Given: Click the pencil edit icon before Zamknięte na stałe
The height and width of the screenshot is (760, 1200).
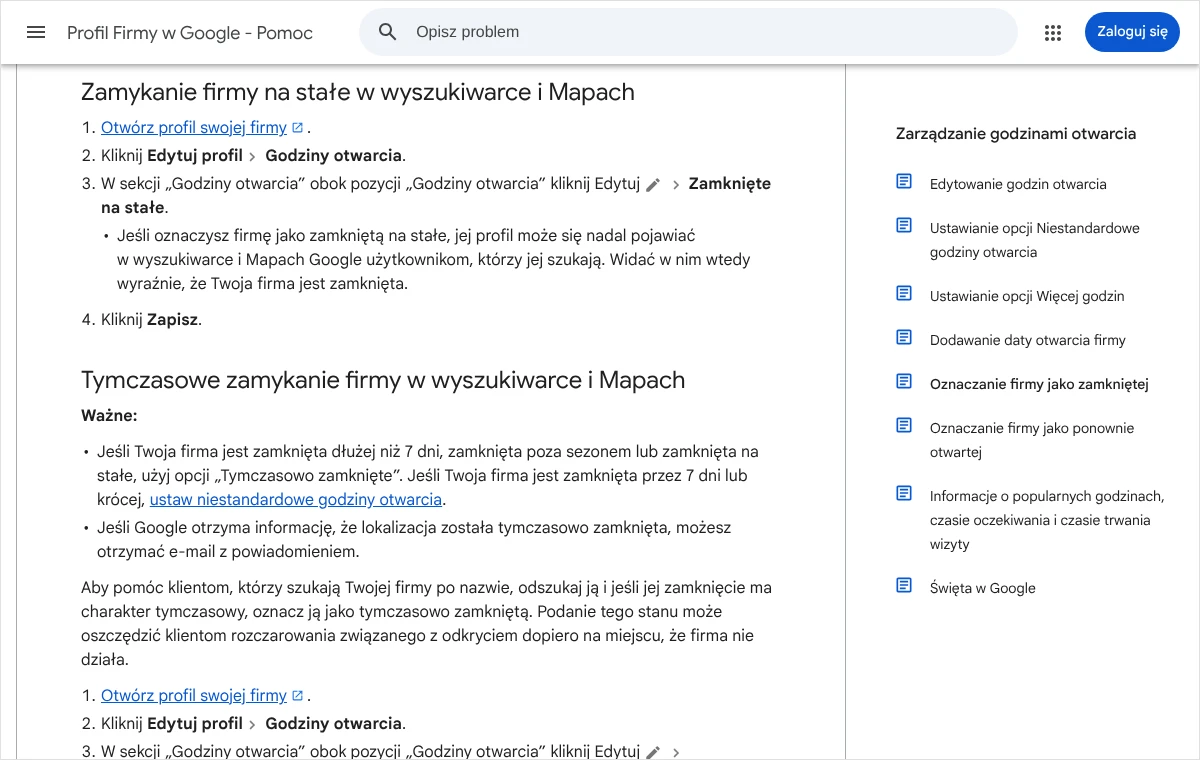Looking at the screenshot, I should point(653,185).
